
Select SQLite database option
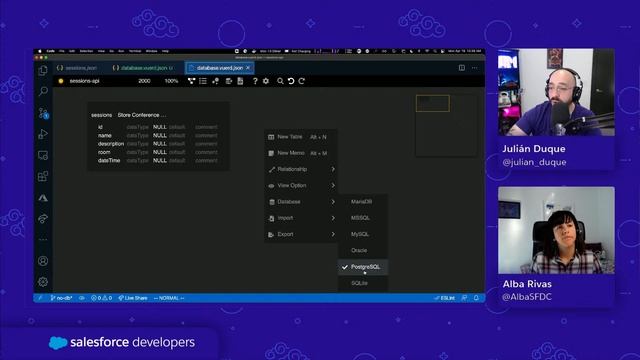click(363, 283)
